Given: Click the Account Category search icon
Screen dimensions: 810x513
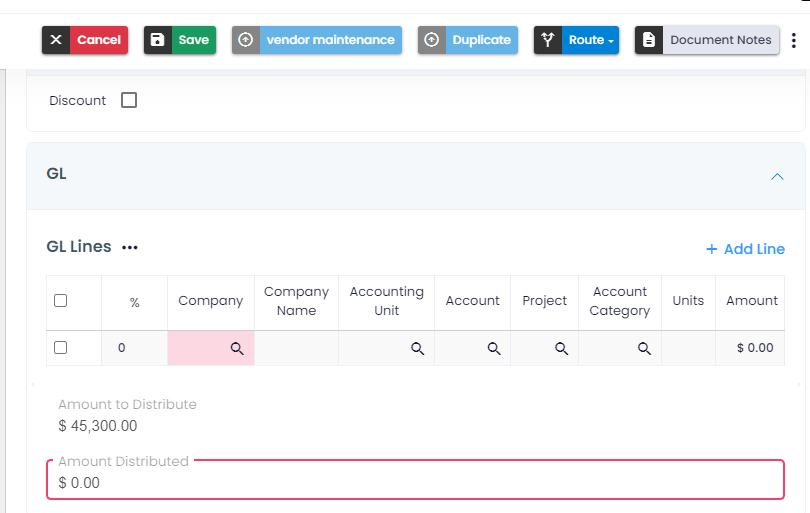Looking at the screenshot, I should (645, 348).
